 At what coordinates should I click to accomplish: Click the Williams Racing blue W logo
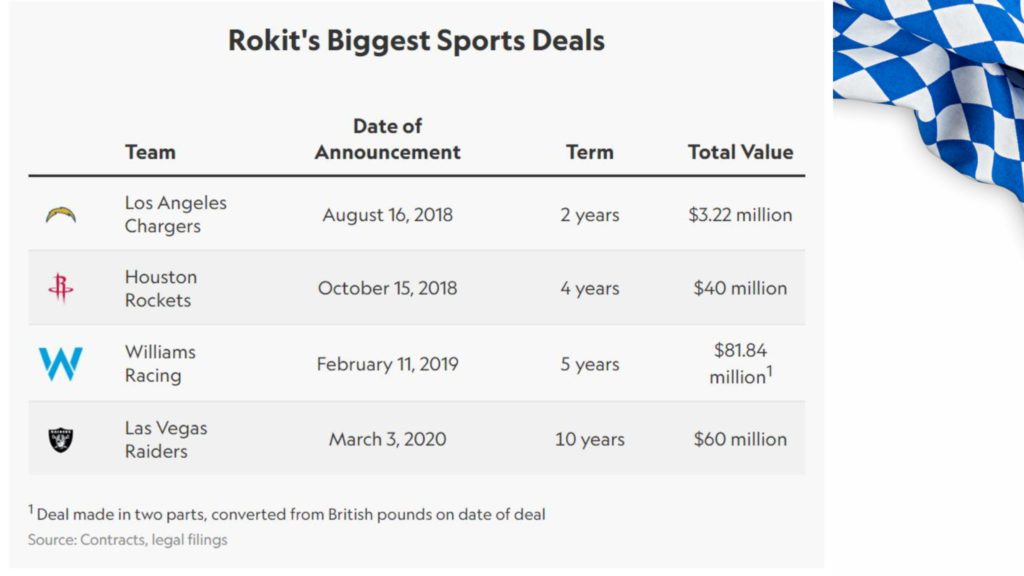[60, 364]
